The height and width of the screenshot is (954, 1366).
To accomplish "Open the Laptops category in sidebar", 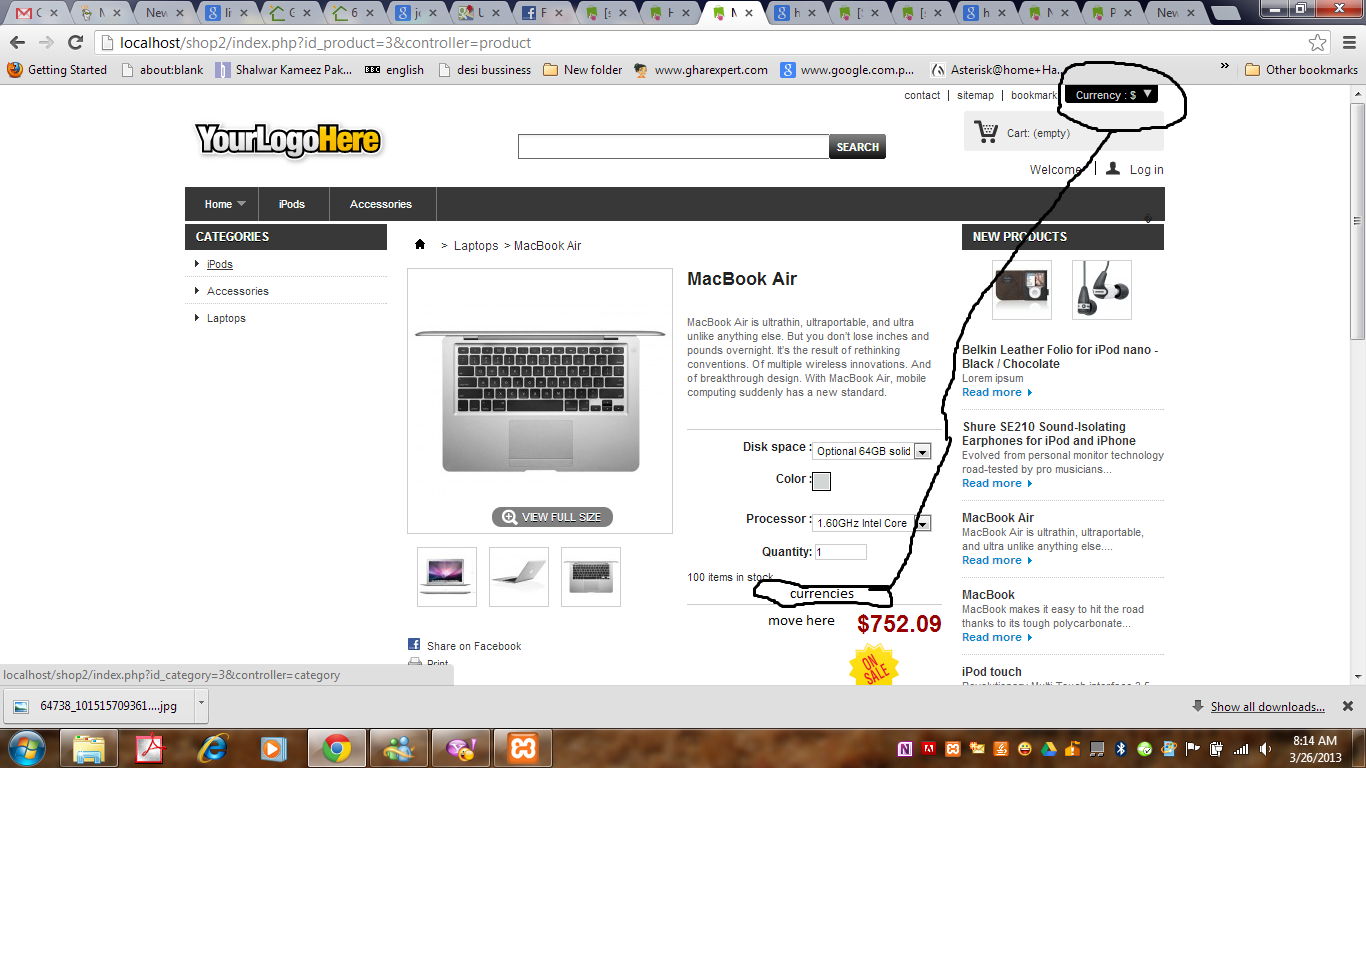I will (226, 318).
